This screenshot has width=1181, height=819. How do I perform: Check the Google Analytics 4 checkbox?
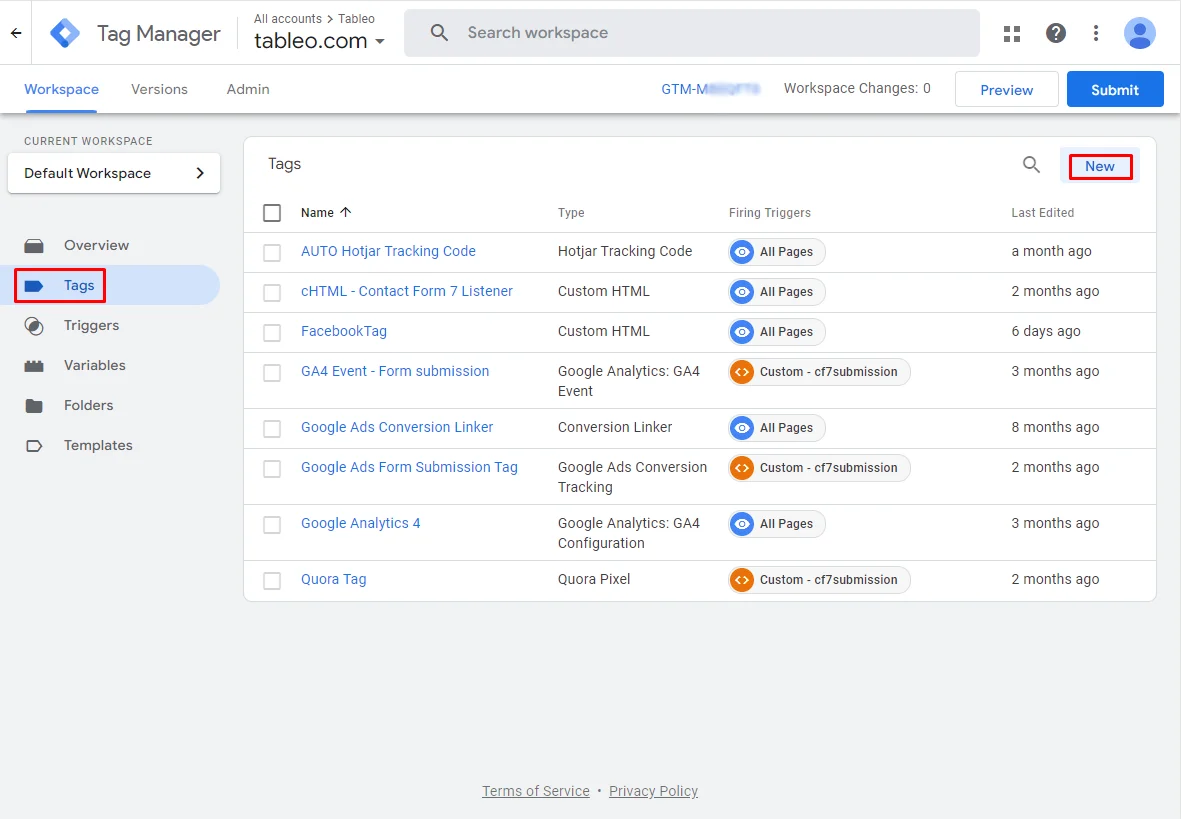272,524
